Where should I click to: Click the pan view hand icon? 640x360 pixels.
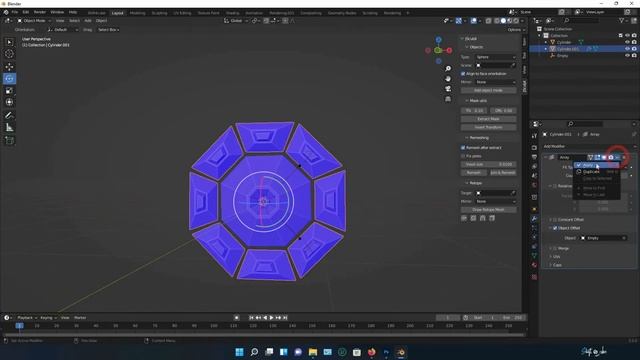(448, 78)
